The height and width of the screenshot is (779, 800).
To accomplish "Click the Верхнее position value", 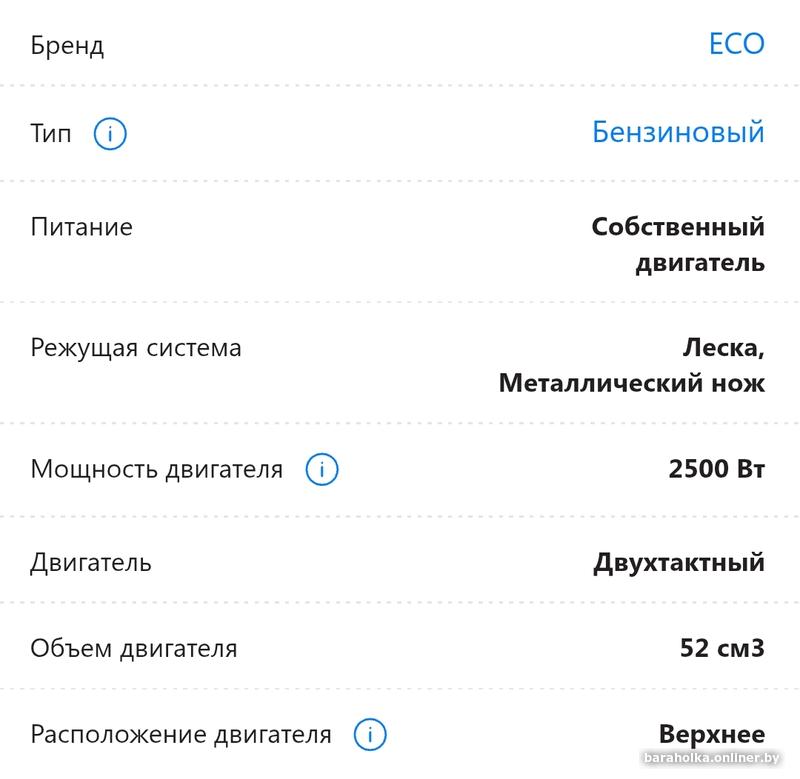I will [x=712, y=734].
